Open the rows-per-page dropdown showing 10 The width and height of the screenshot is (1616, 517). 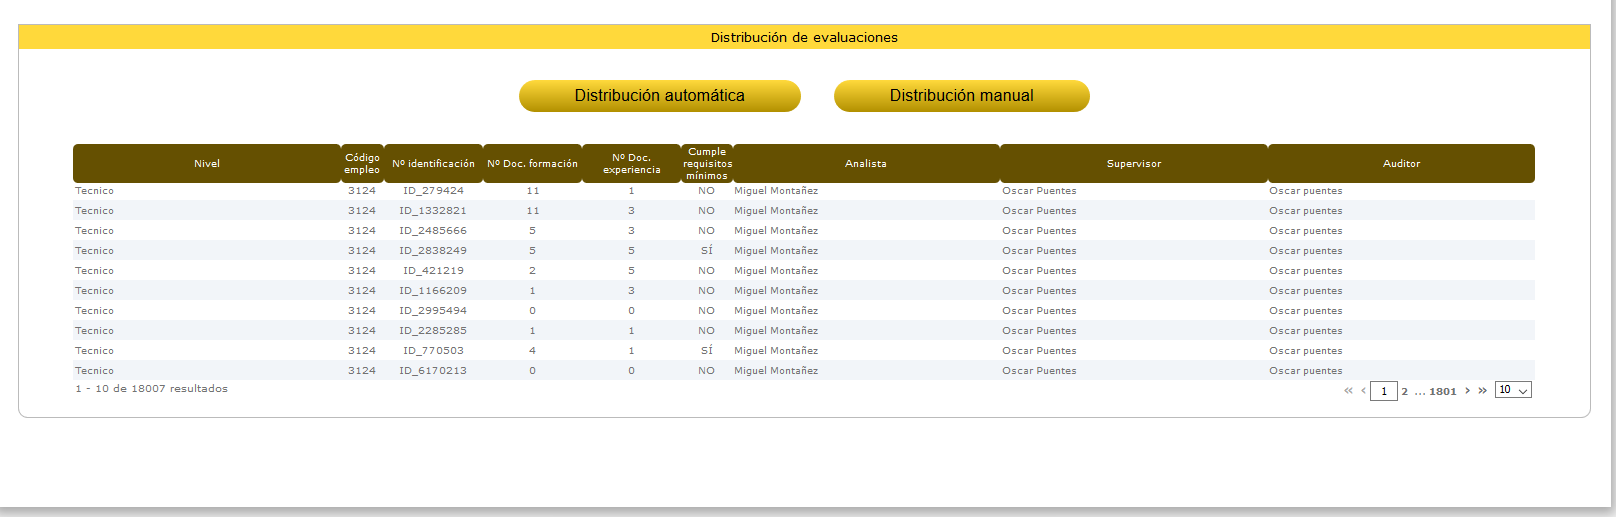tap(1513, 390)
